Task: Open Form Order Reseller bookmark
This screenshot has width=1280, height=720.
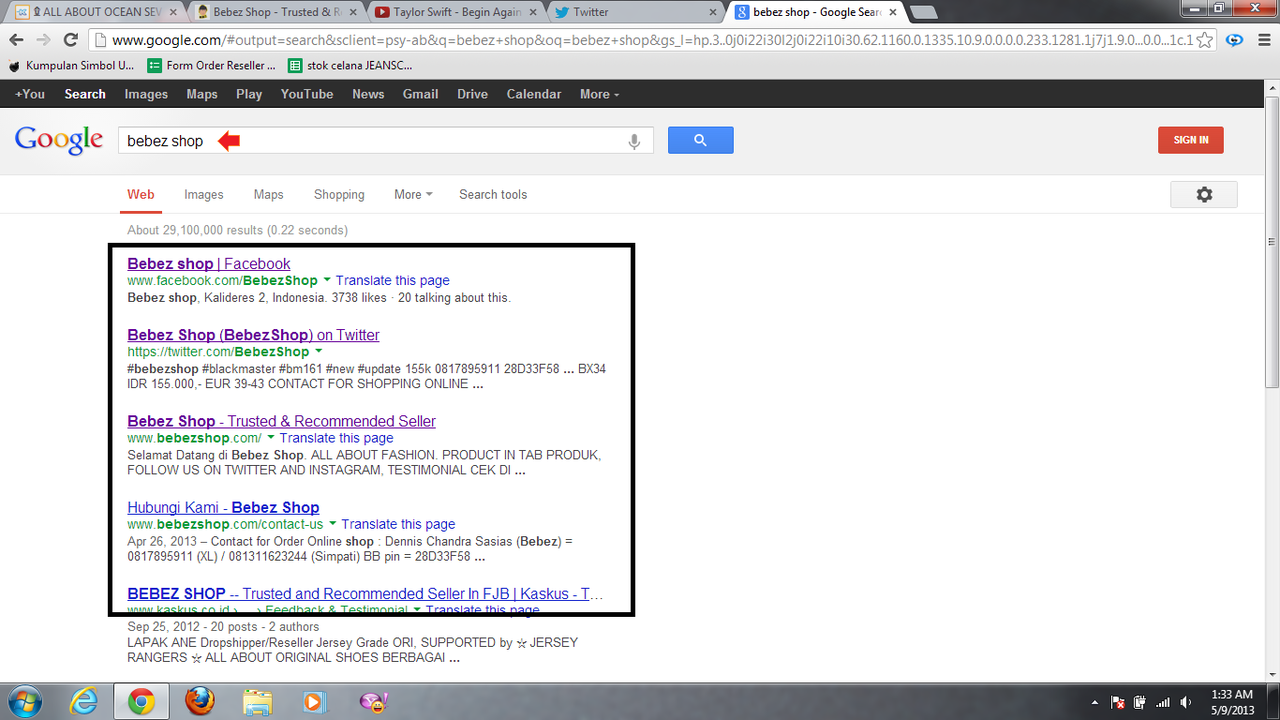Action: [211, 65]
